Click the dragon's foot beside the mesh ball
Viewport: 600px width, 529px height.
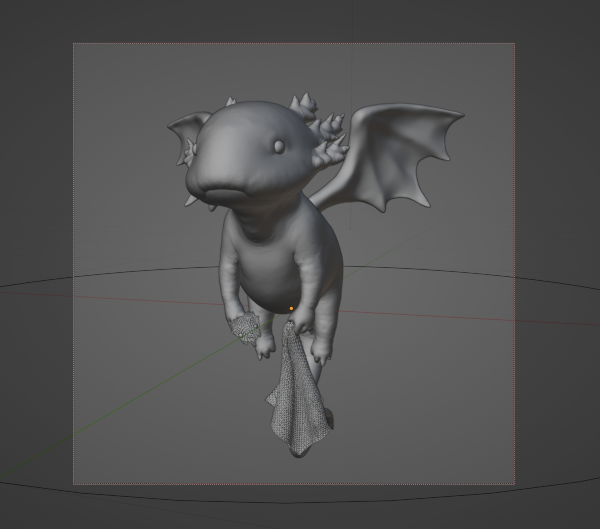265,346
